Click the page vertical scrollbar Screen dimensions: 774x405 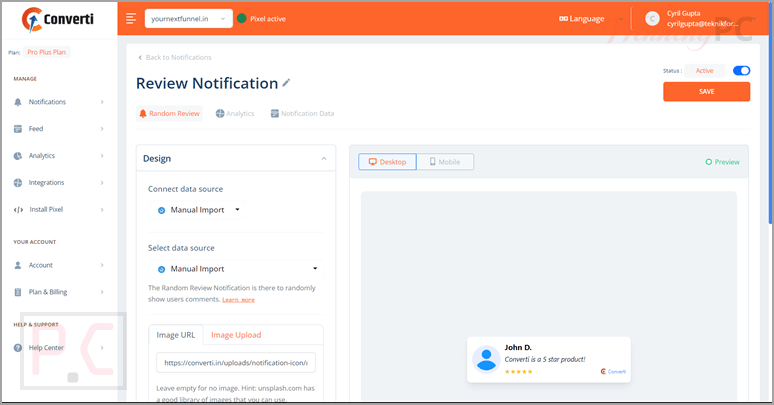click(771, 114)
